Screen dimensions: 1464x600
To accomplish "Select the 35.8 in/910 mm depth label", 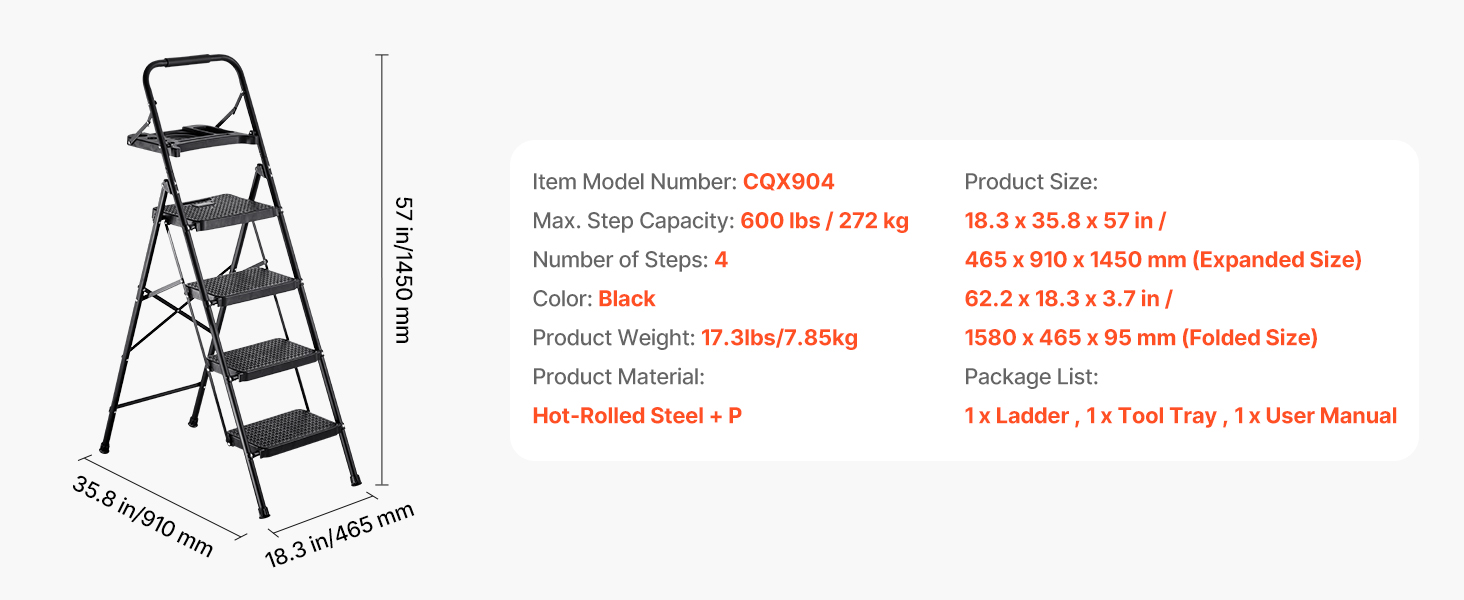I will [142, 515].
